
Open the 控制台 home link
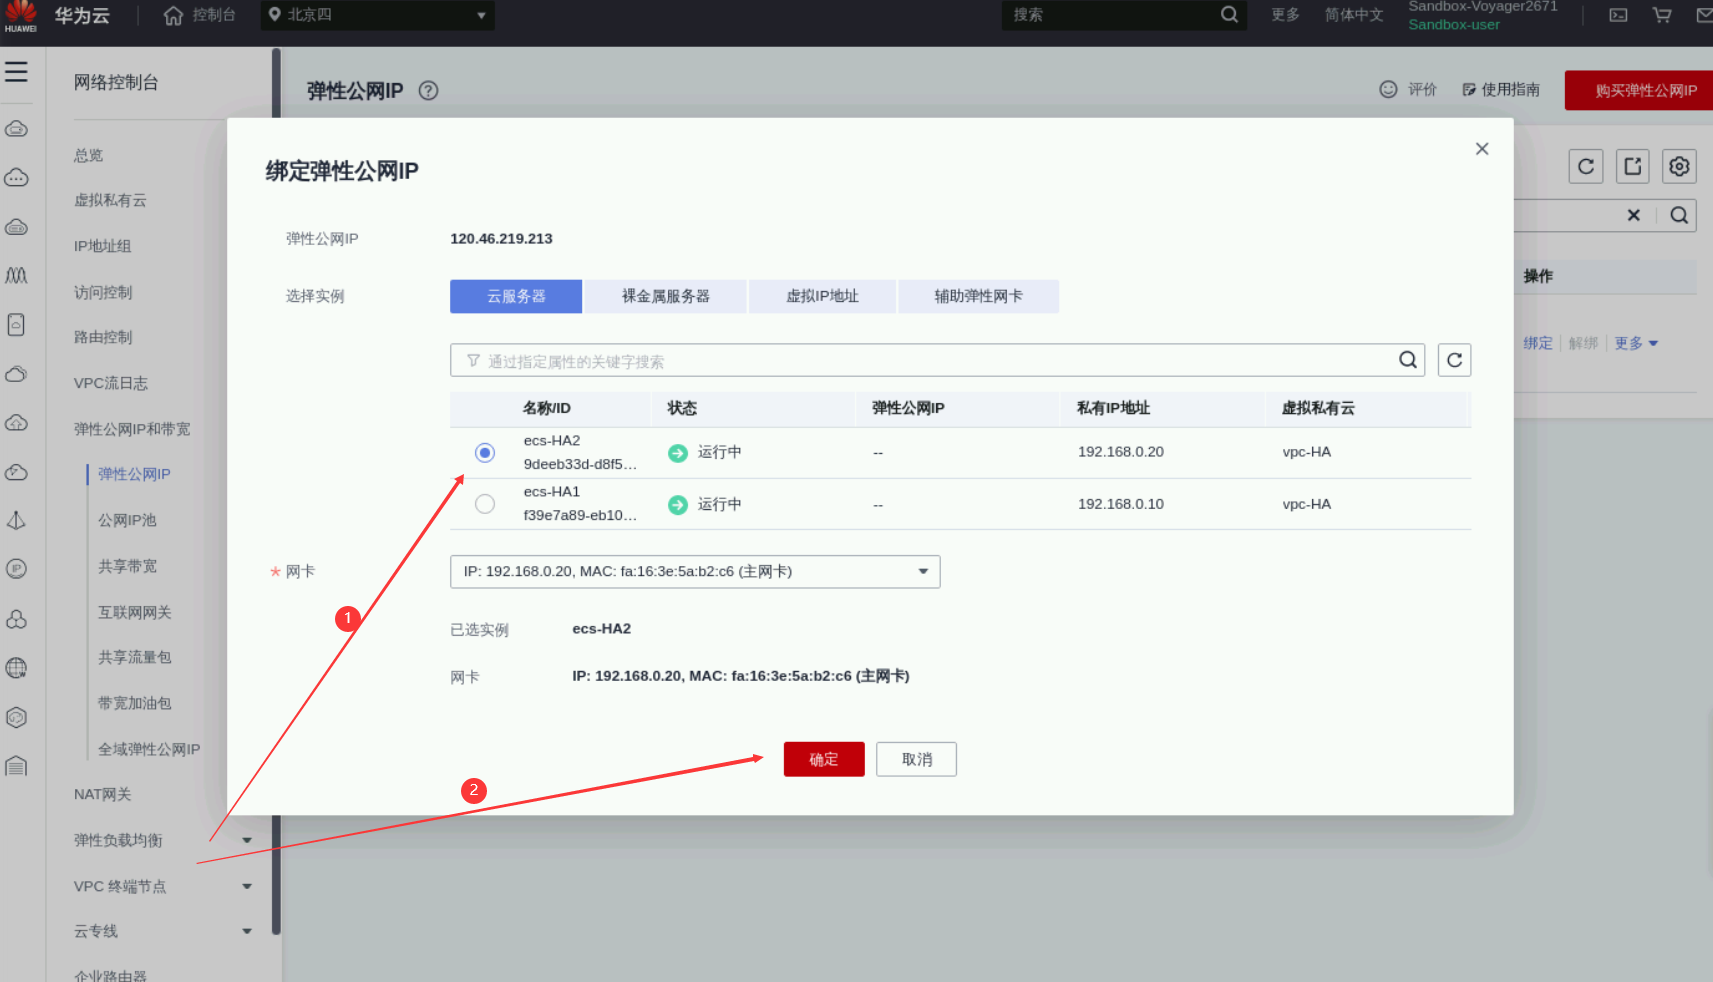pos(200,15)
